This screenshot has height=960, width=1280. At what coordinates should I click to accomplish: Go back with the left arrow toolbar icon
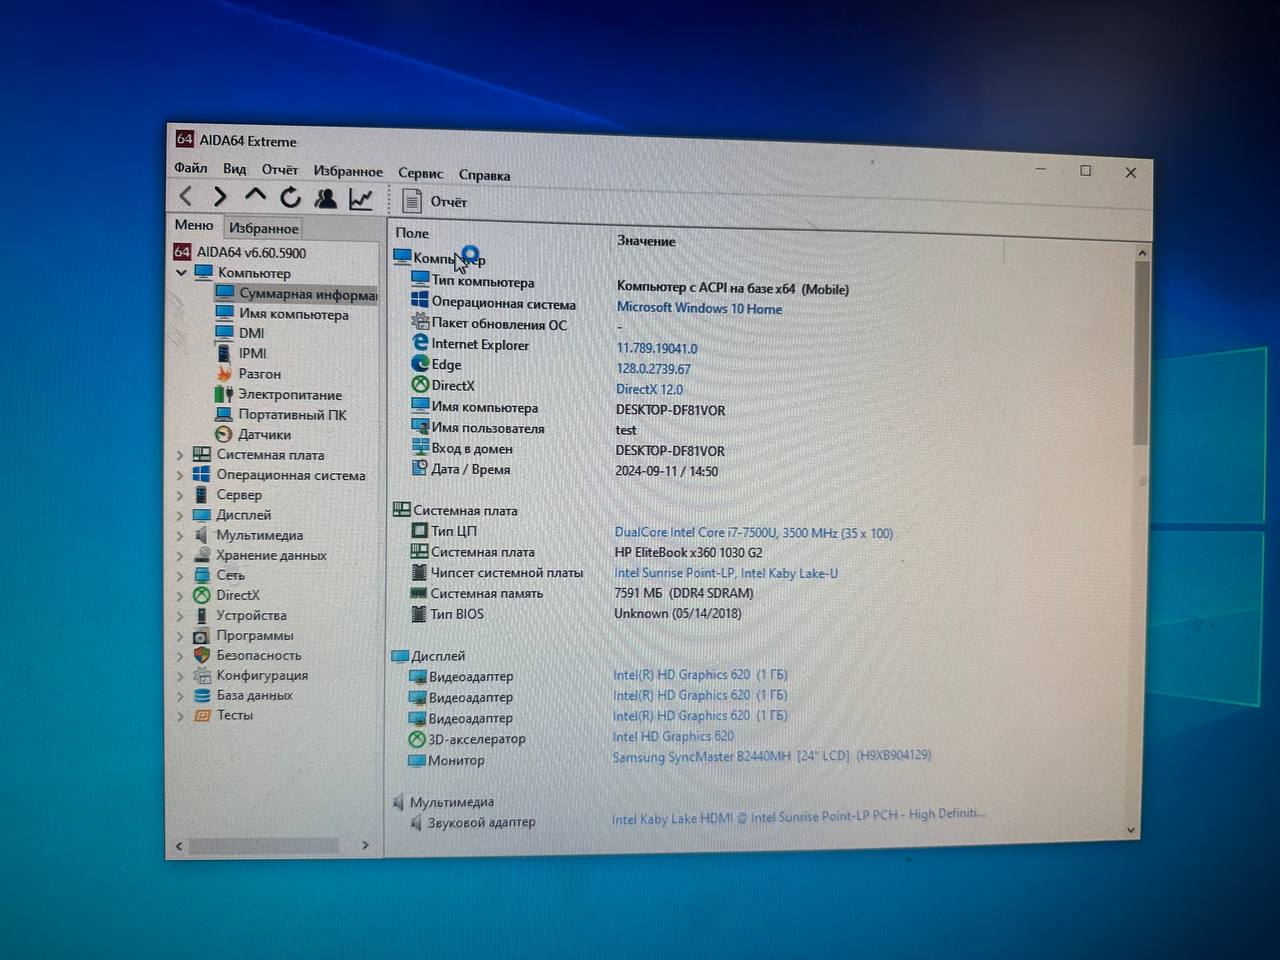point(186,196)
